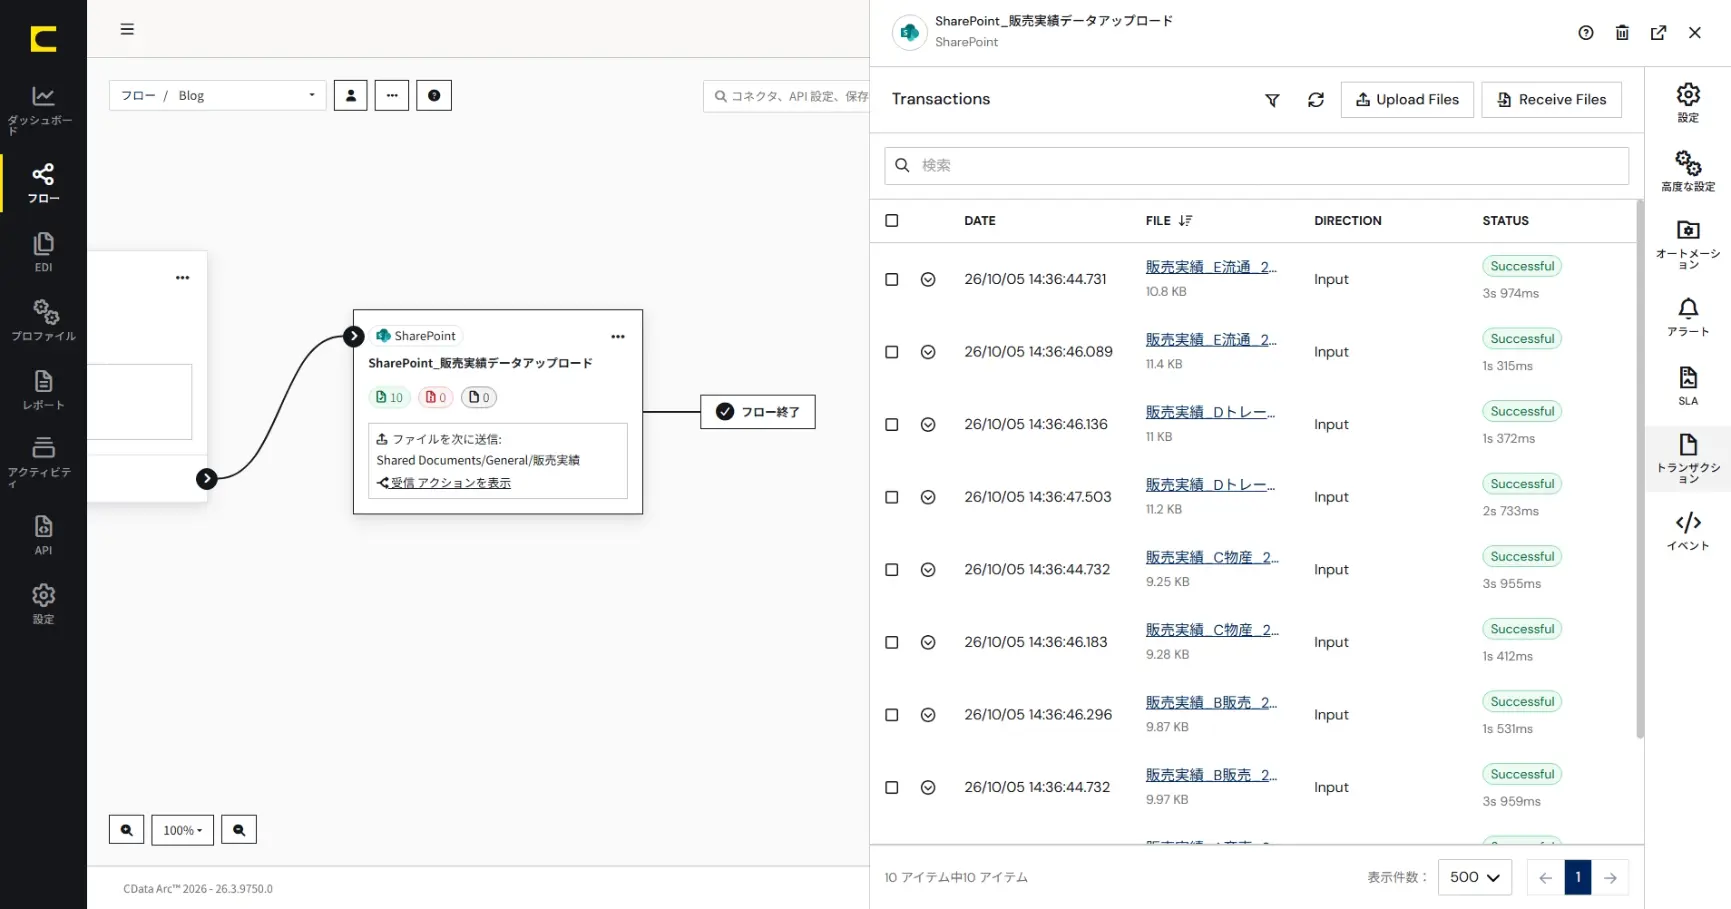Open the Alerts bell icon

coord(1688,316)
